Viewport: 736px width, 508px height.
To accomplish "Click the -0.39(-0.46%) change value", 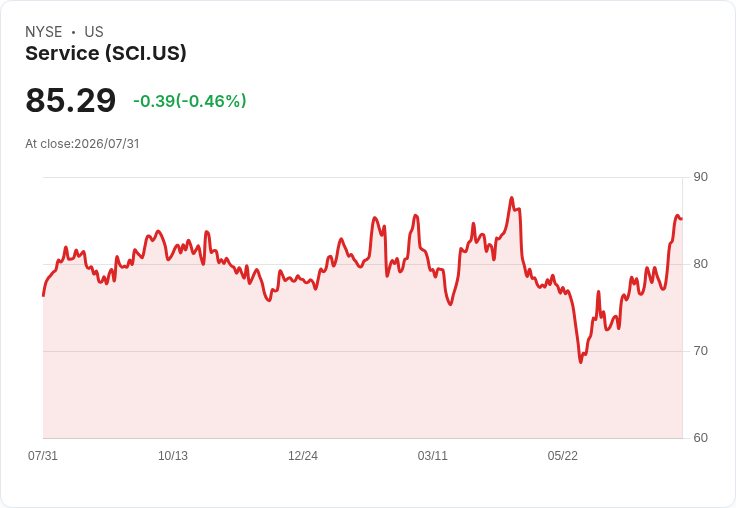I will click(190, 101).
